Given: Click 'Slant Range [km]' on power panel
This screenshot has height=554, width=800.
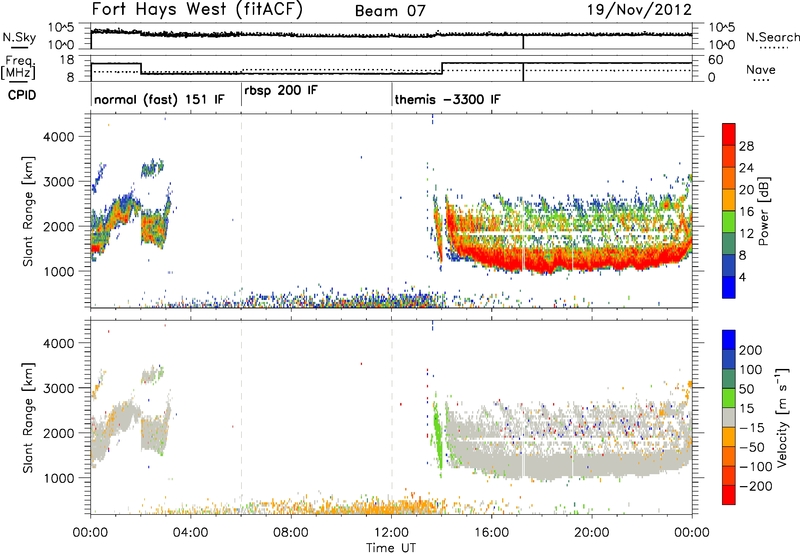Looking at the screenshot, I should 28,211.
